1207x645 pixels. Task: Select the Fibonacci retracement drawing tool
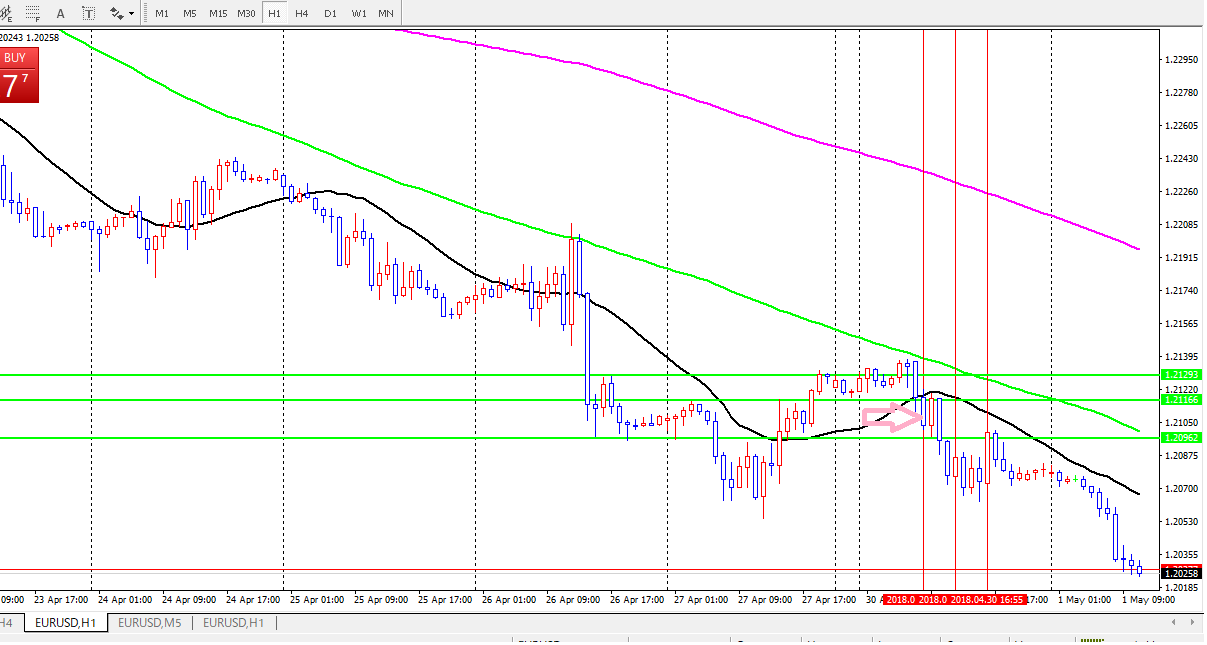coord(33,14)
